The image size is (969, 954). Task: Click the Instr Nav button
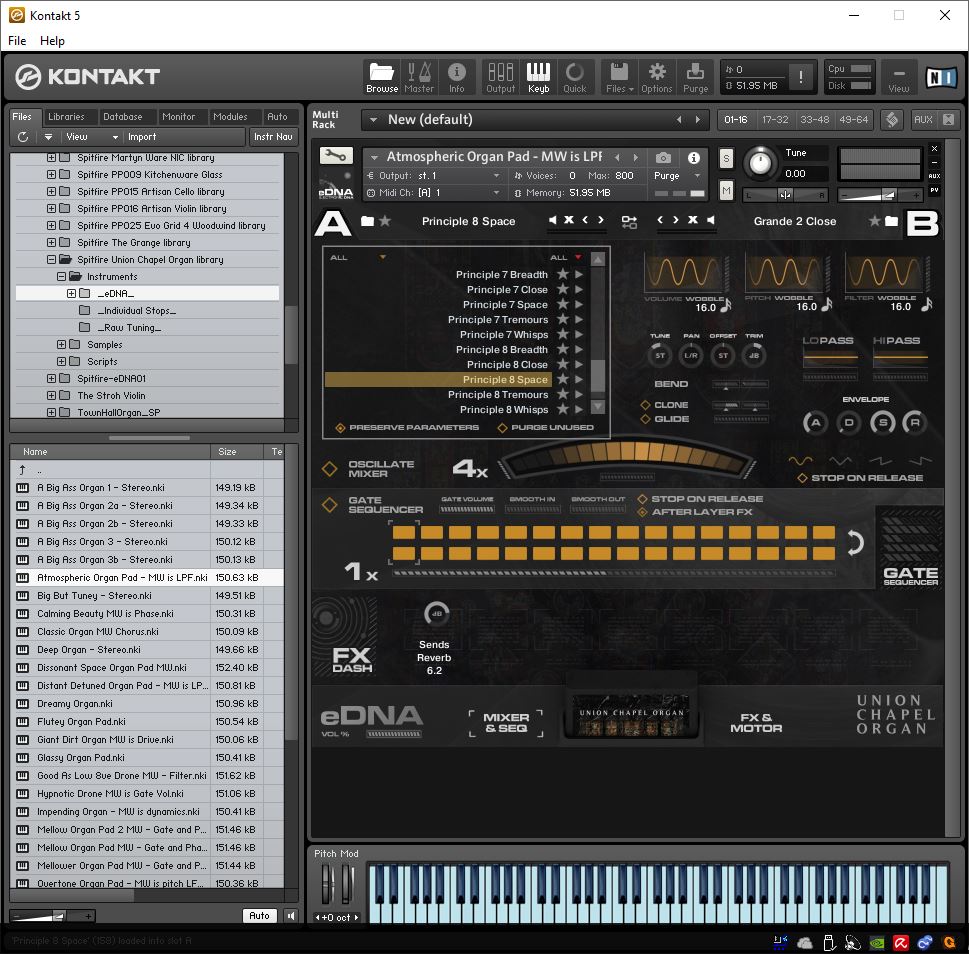273,137
